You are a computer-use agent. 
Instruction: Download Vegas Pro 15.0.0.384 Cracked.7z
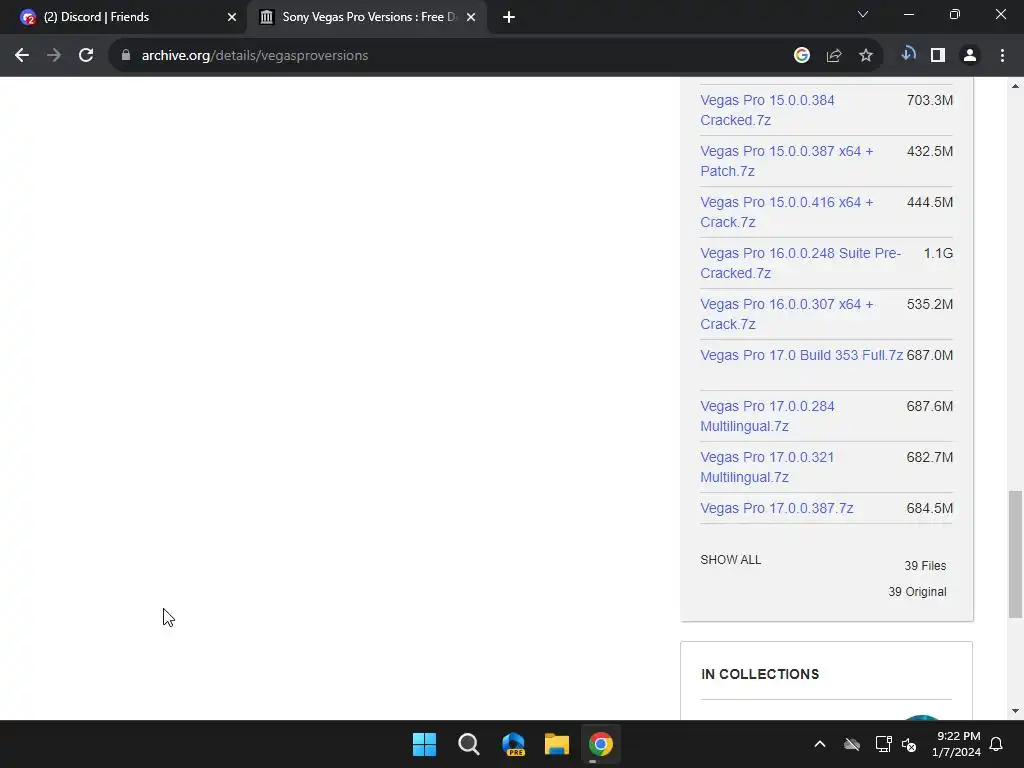(x=767, y=110)
